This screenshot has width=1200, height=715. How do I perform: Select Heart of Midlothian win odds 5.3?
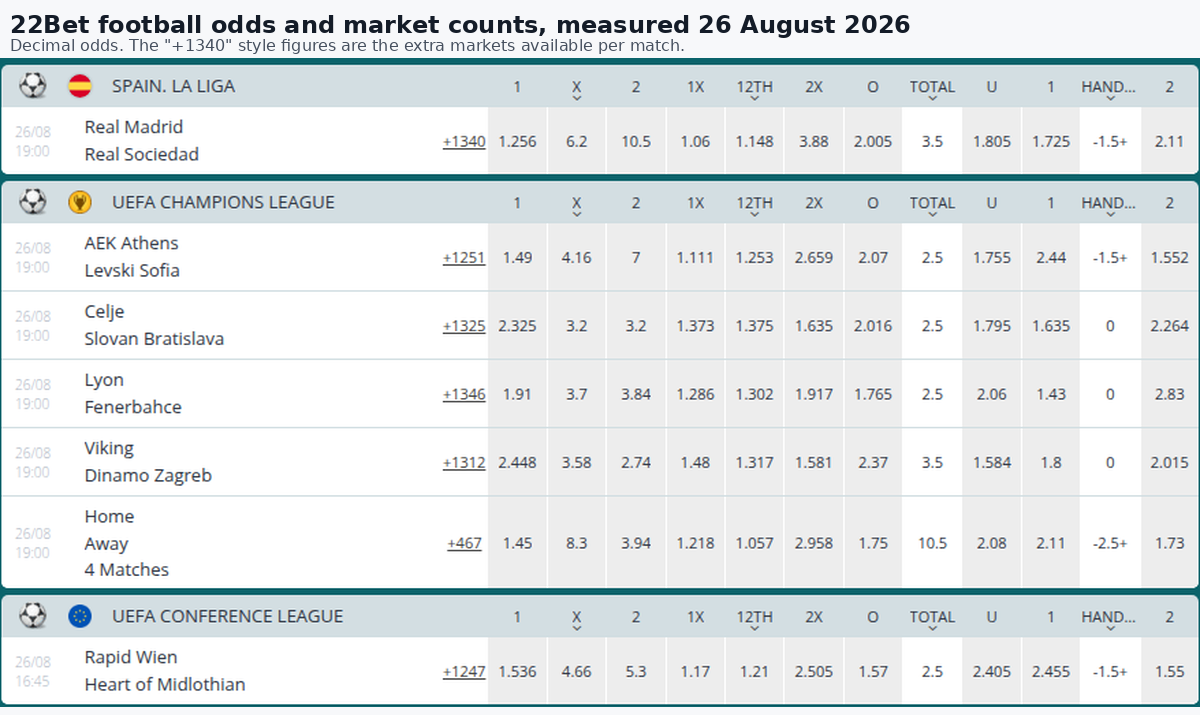(636, 672)
